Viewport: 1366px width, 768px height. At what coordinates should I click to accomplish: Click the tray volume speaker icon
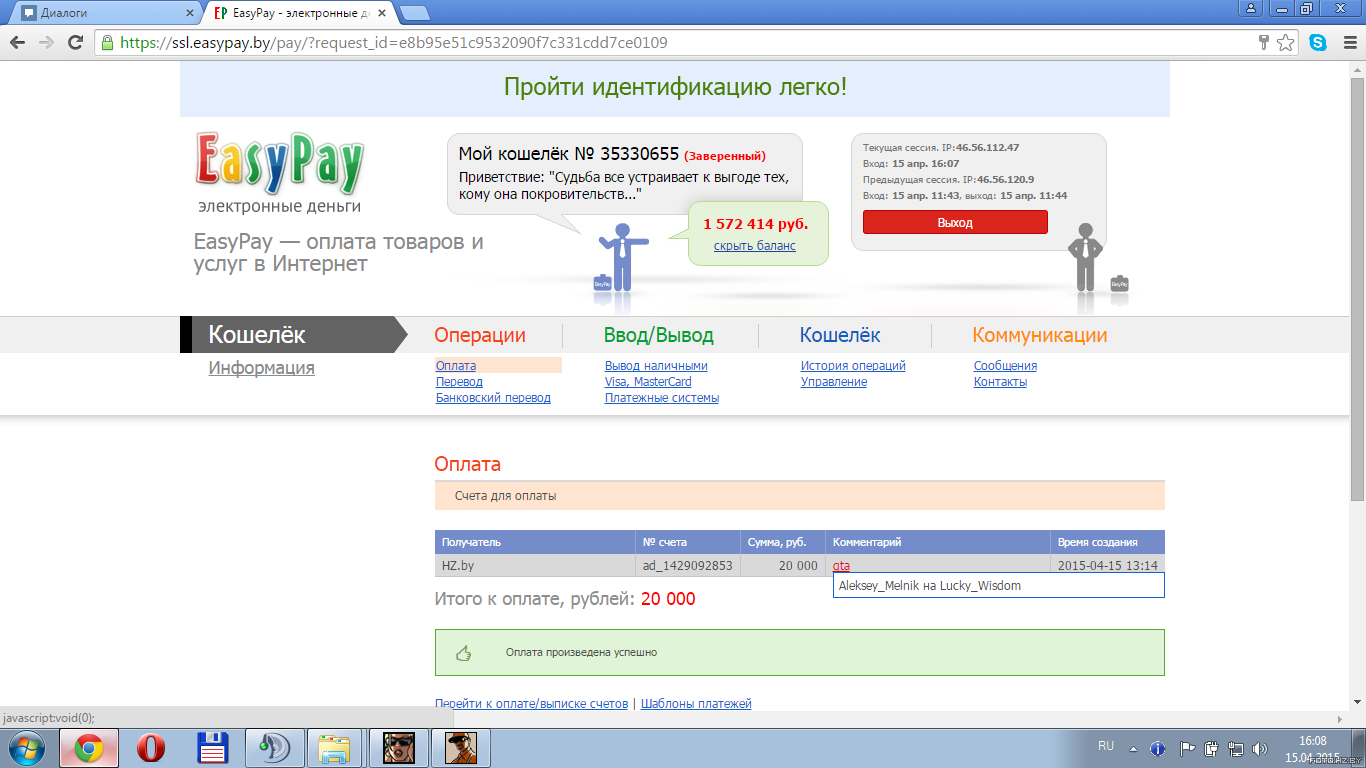(1262, 748)
